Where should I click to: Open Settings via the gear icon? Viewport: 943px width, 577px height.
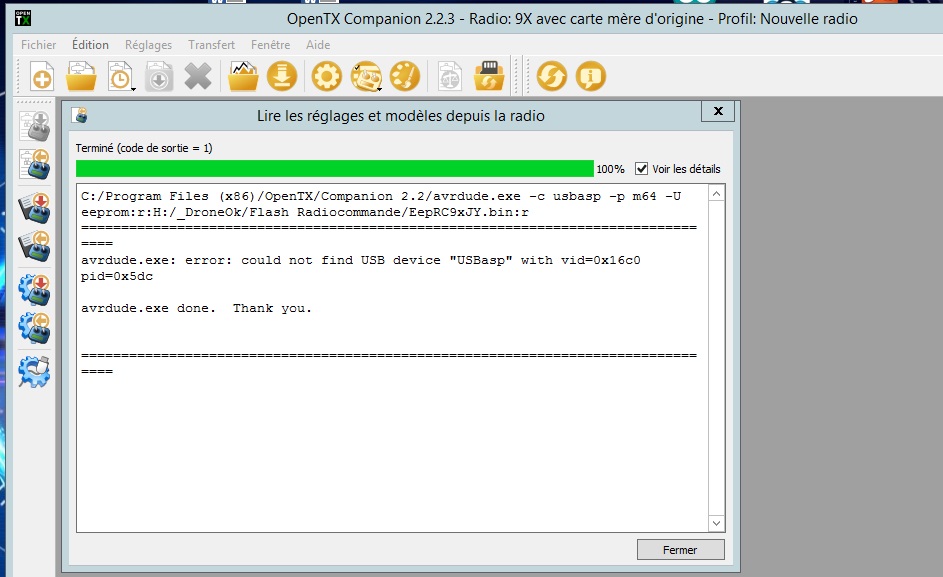(x=327, y=76)
